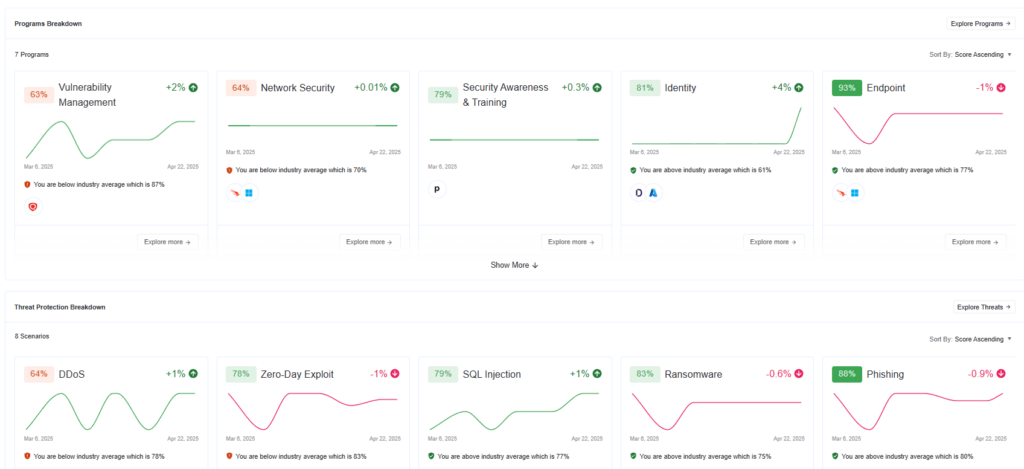Click the Windows logo icon in Endpoint card
This screenshot has width=1024, height=469.
(854, 193)
